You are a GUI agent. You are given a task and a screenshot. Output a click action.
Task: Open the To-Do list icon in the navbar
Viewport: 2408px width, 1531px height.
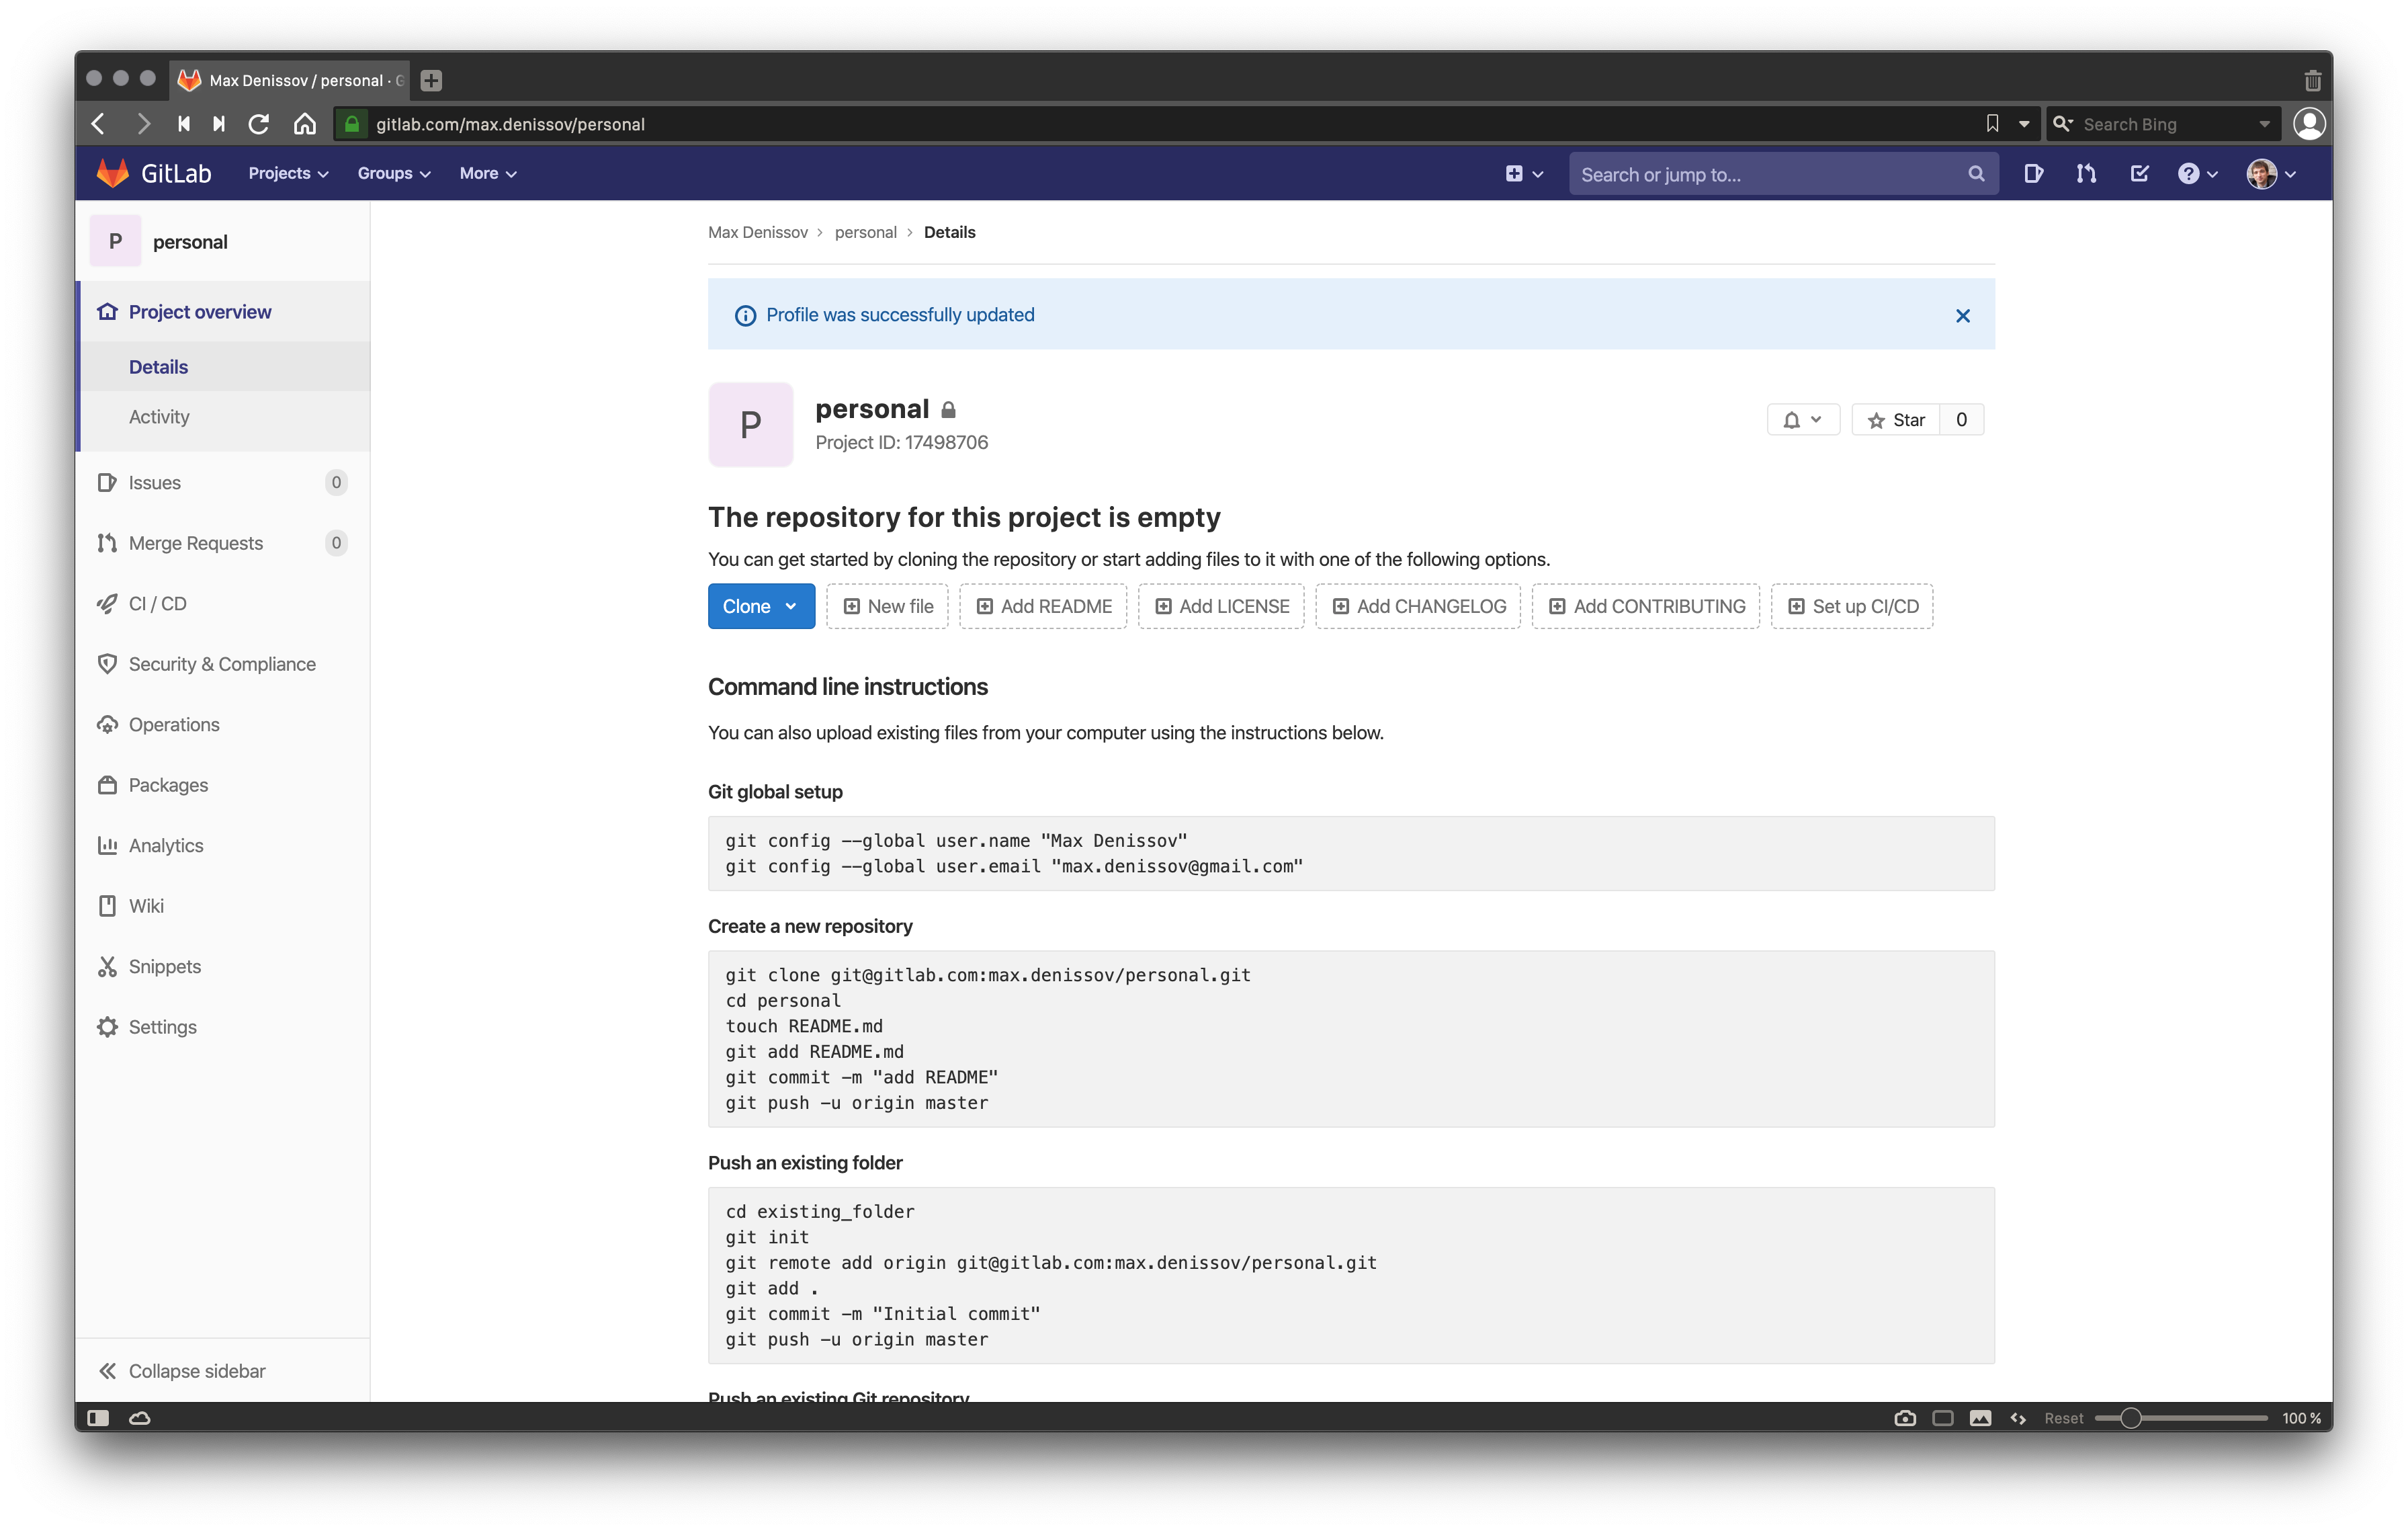[x=2139, y=174]
